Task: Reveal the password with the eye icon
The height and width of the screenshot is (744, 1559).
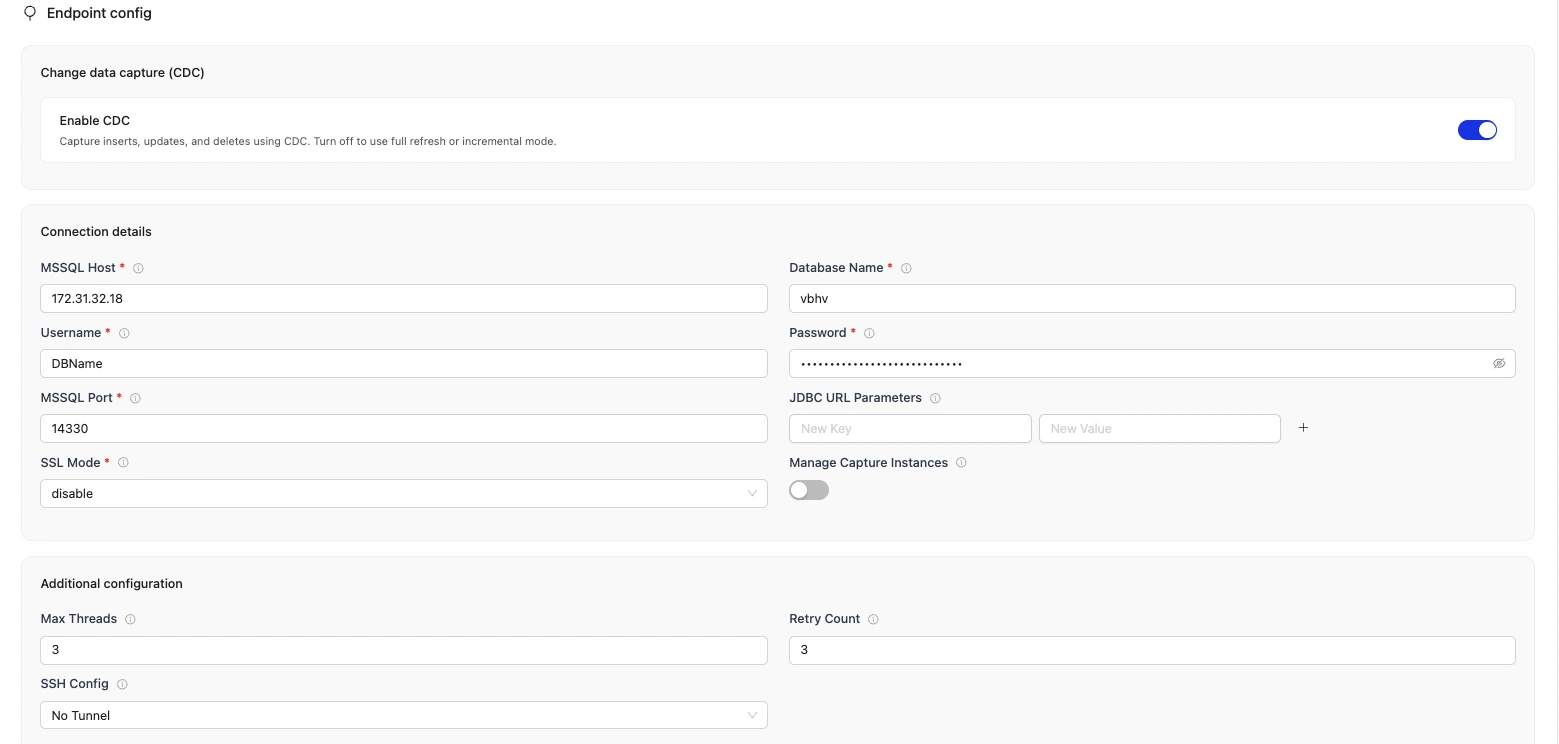Action: (1498, 363)
